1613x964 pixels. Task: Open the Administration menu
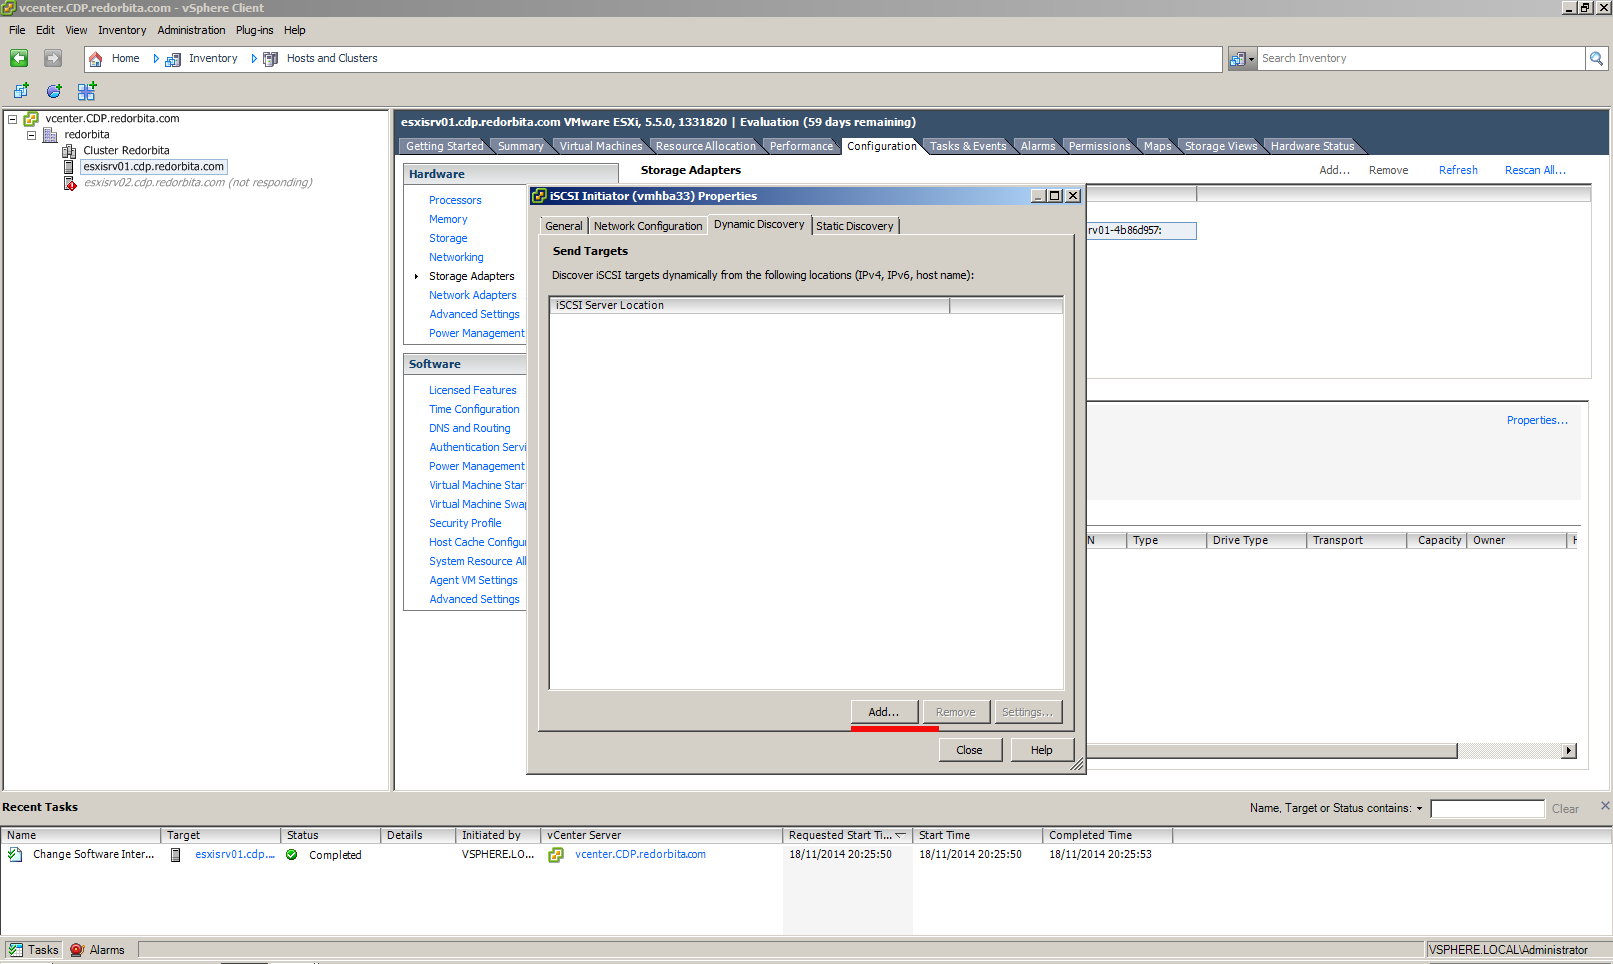pos(191,30)
